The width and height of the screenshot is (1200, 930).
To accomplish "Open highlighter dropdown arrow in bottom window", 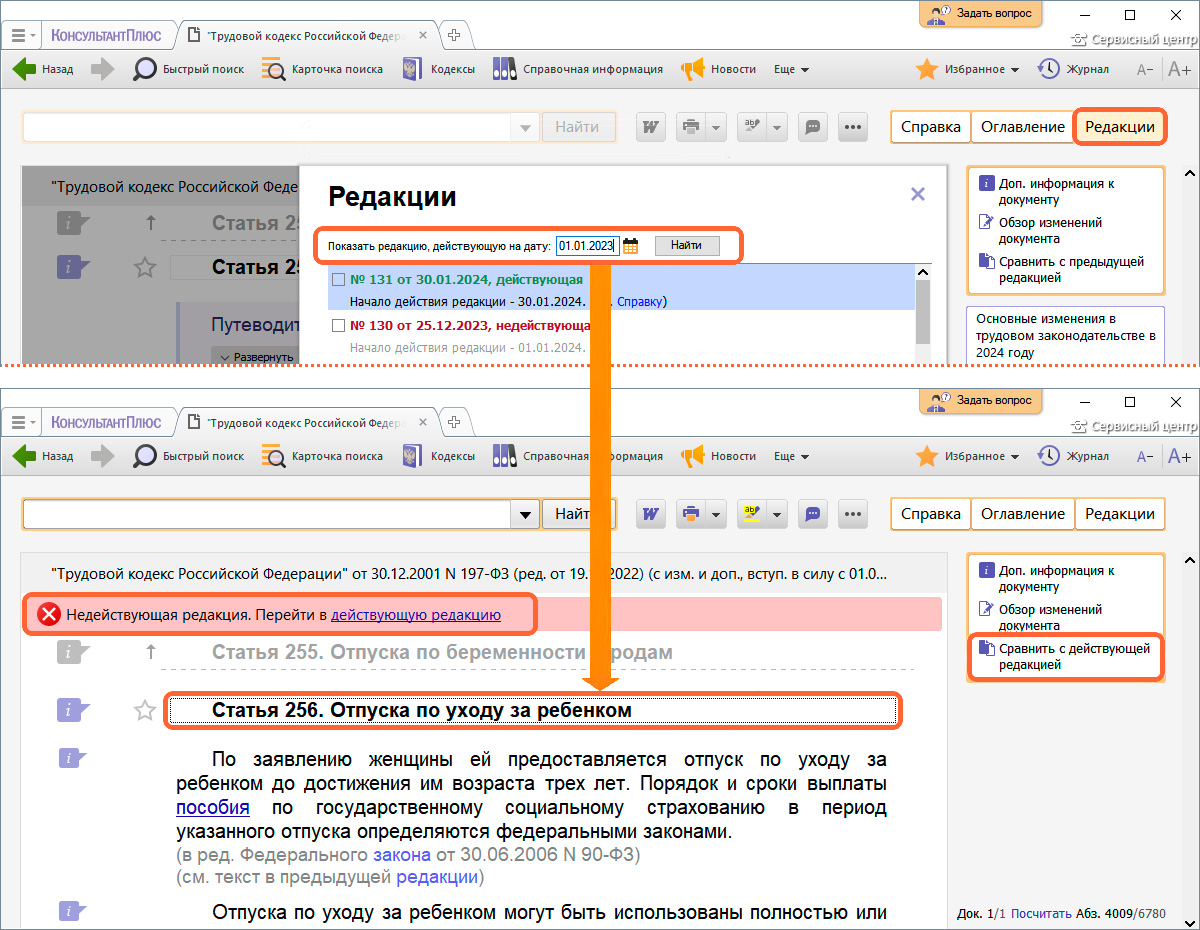I will point(777,514).
